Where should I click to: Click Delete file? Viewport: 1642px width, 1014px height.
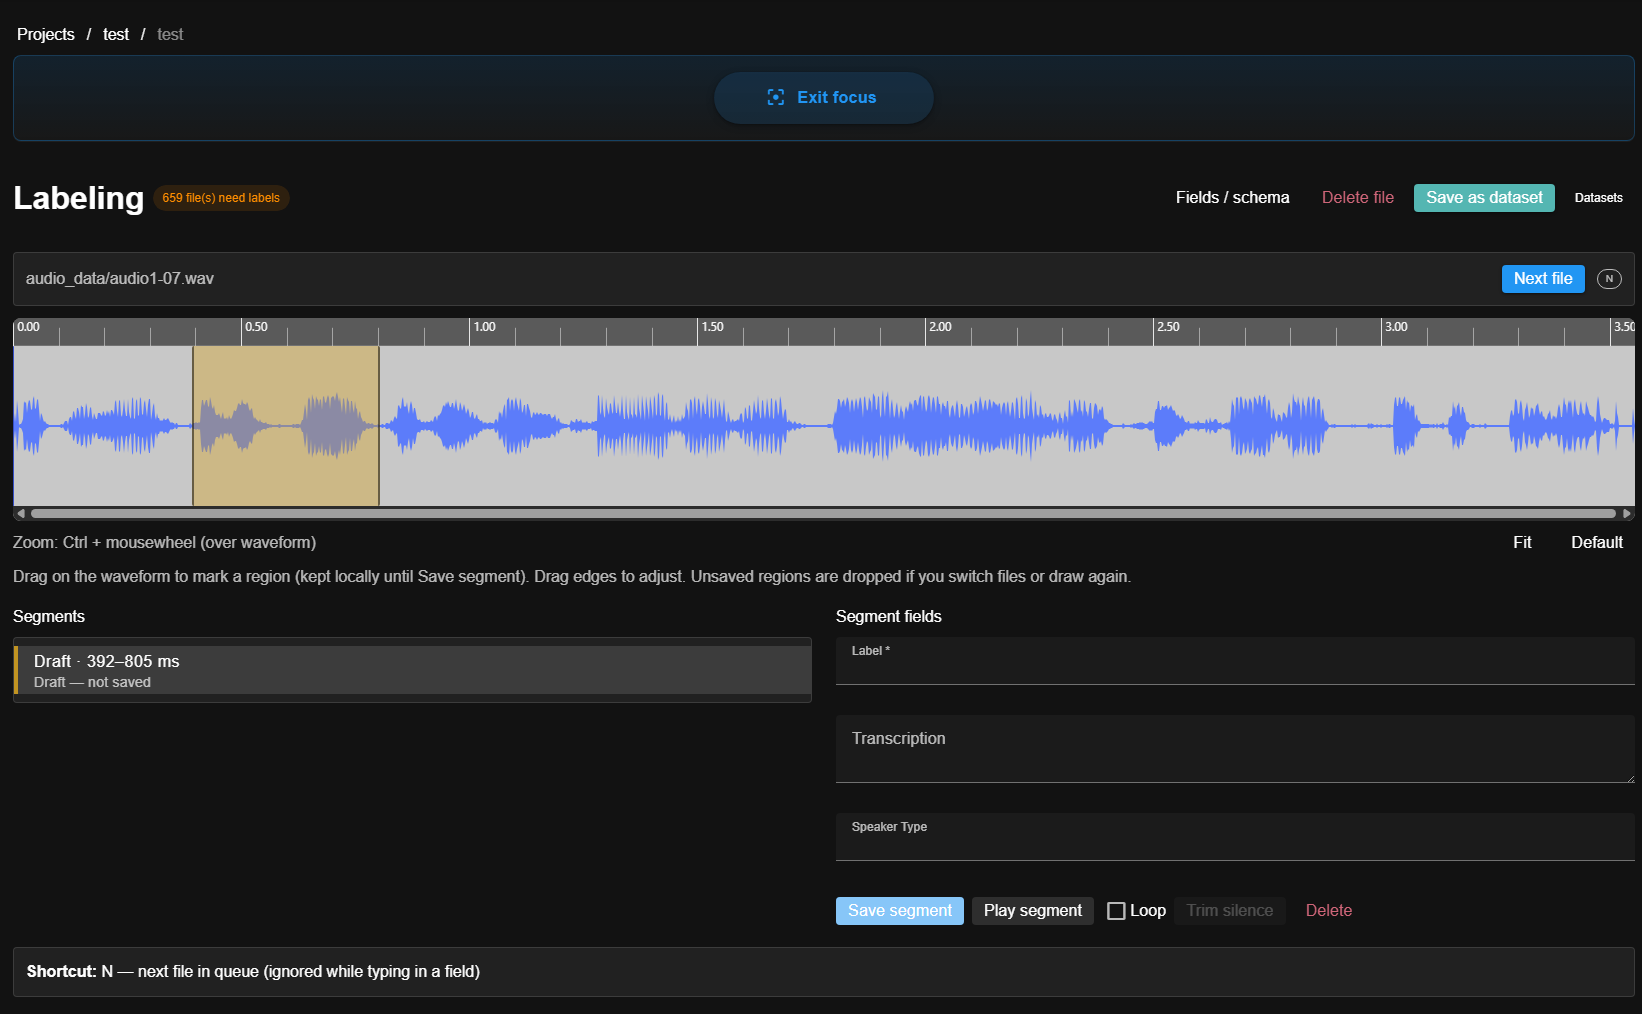pyautogui.click(x=1357, y=197)
